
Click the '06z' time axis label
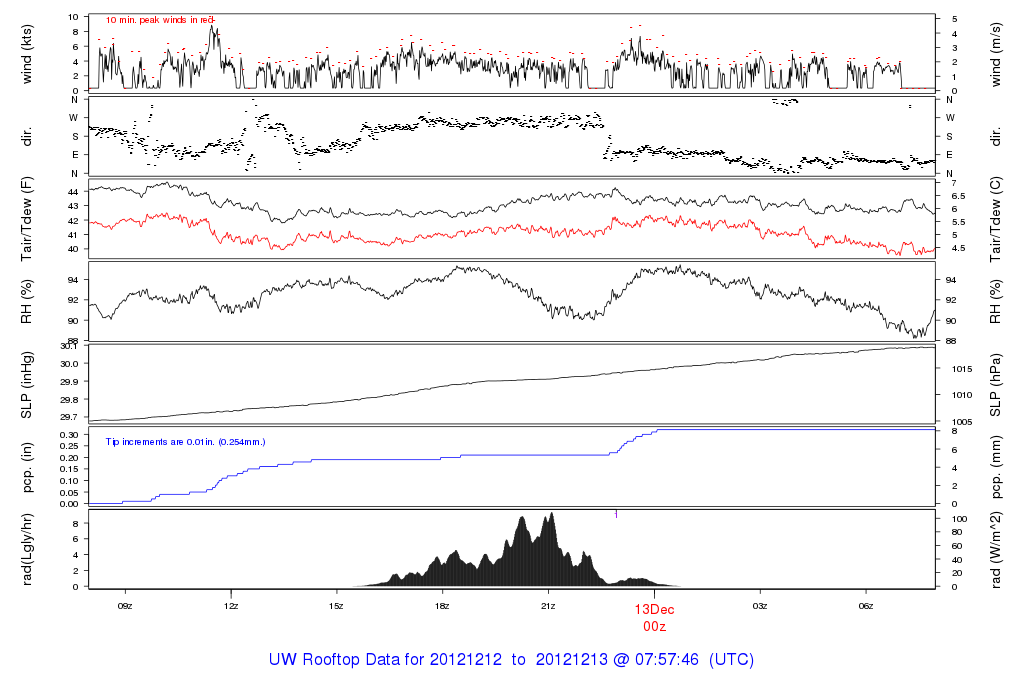point(865,606)
